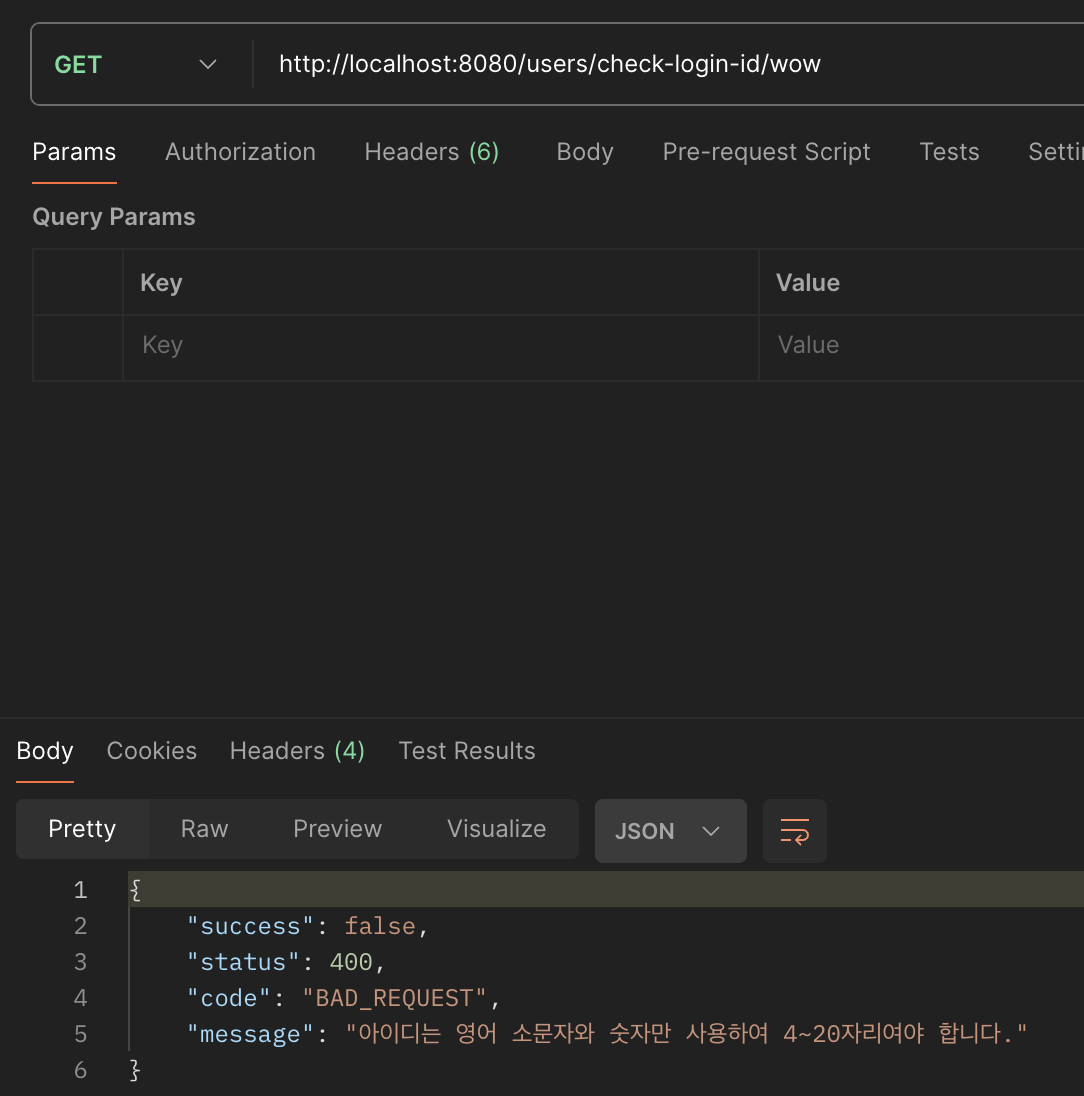1084x1096 pixels.
Task: Click the closing brace on line 6
Action: [136, 1070]
